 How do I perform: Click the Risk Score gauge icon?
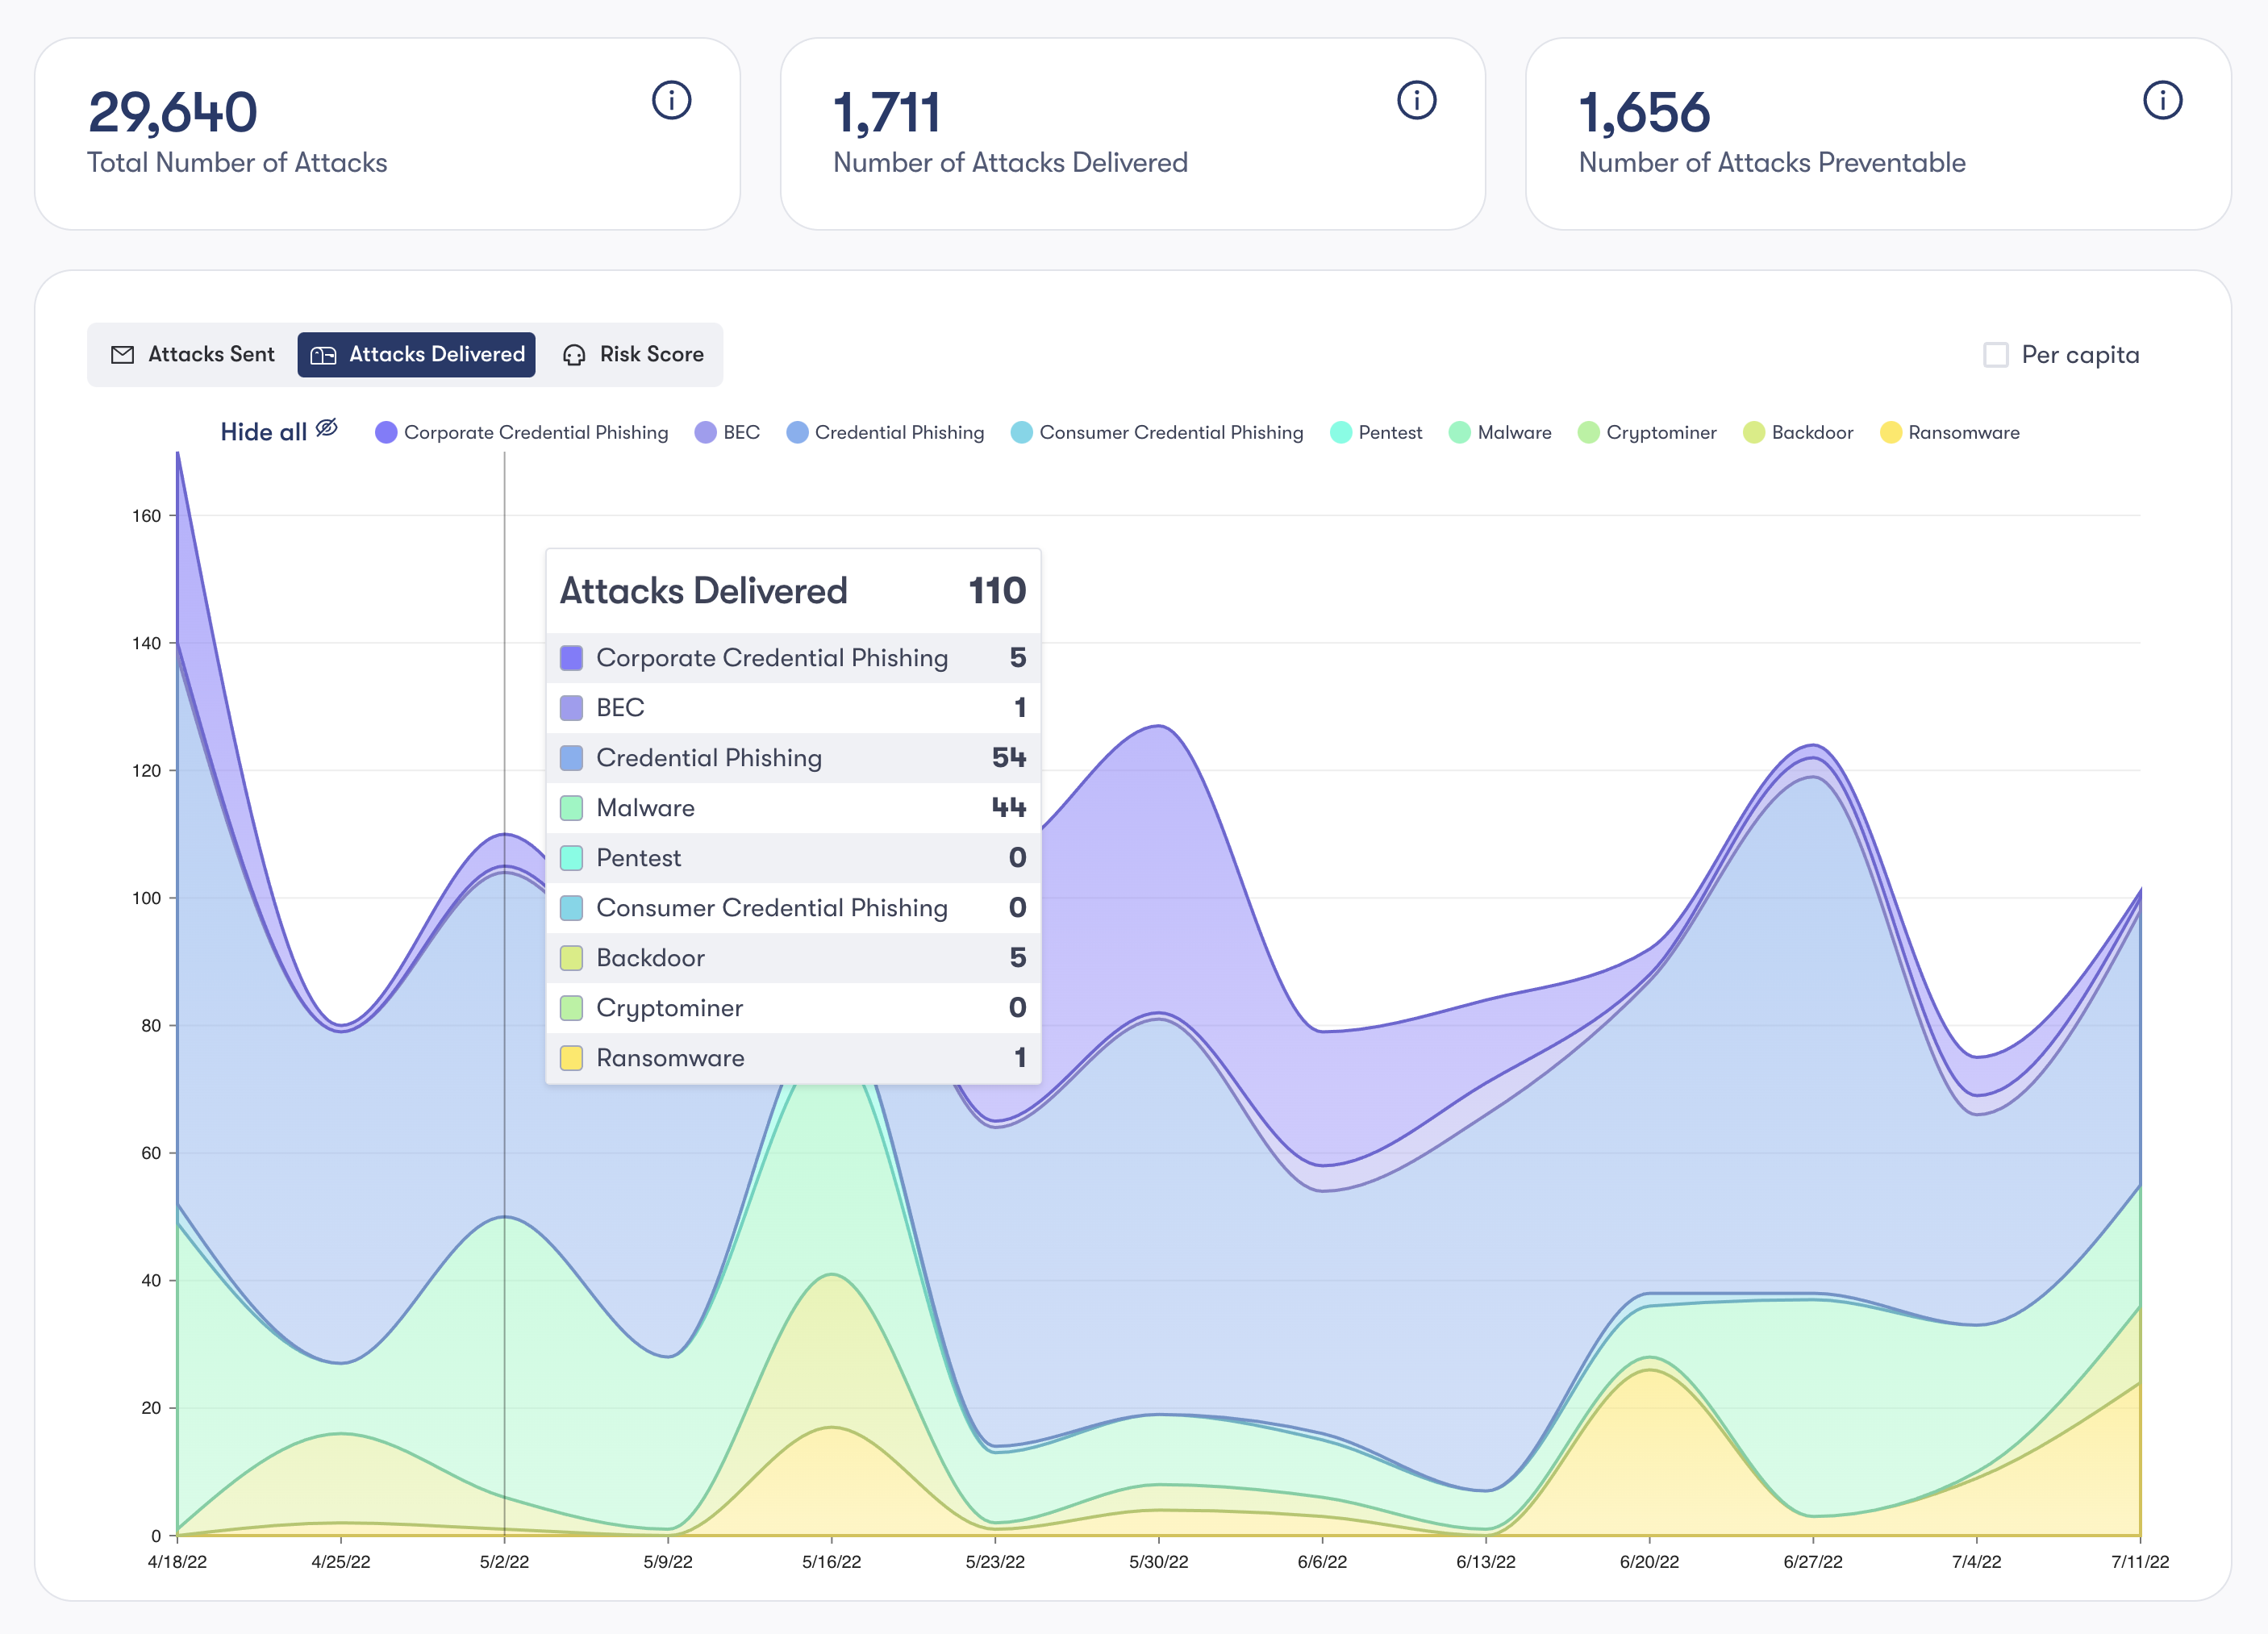coord(574,355)
